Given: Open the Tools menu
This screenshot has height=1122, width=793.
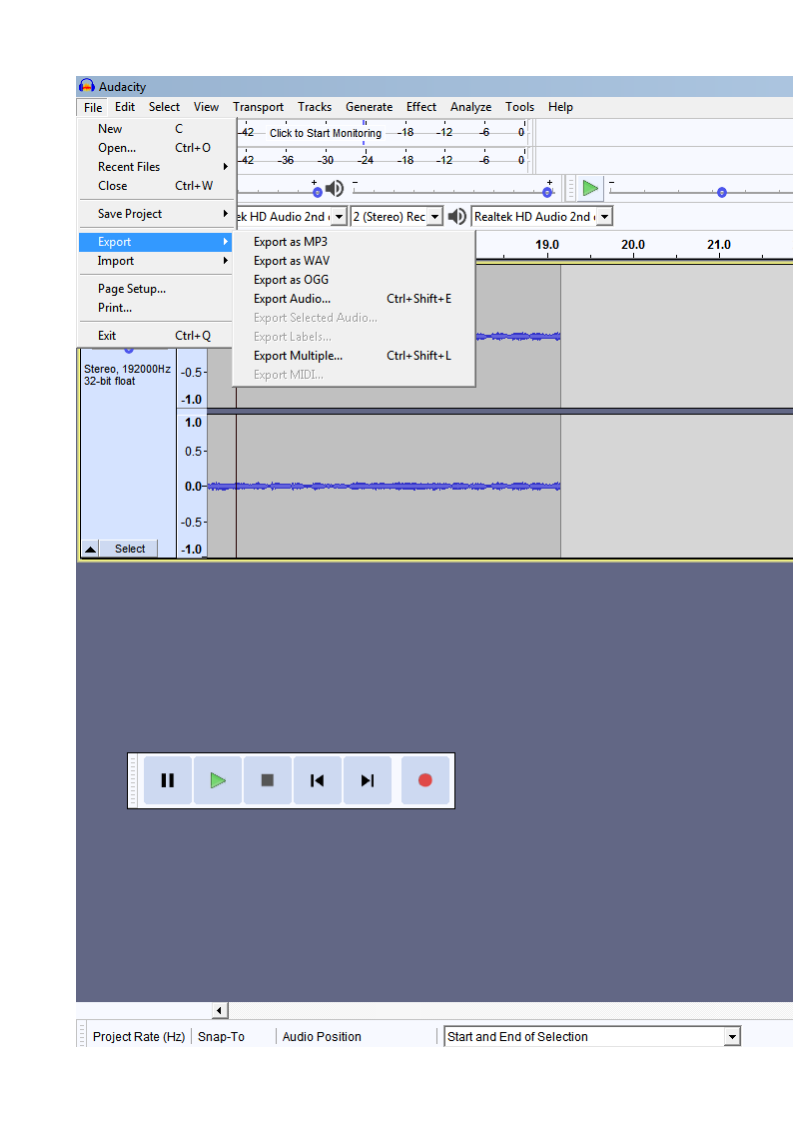Looking at the screenshot, I should [520, 107].
